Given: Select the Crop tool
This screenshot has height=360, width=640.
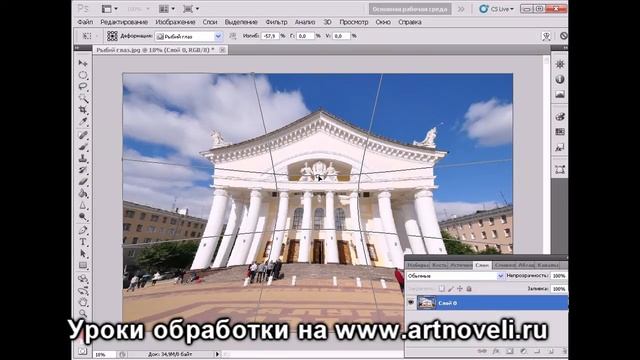Looking at the screenshot, I should coord(83,110).
